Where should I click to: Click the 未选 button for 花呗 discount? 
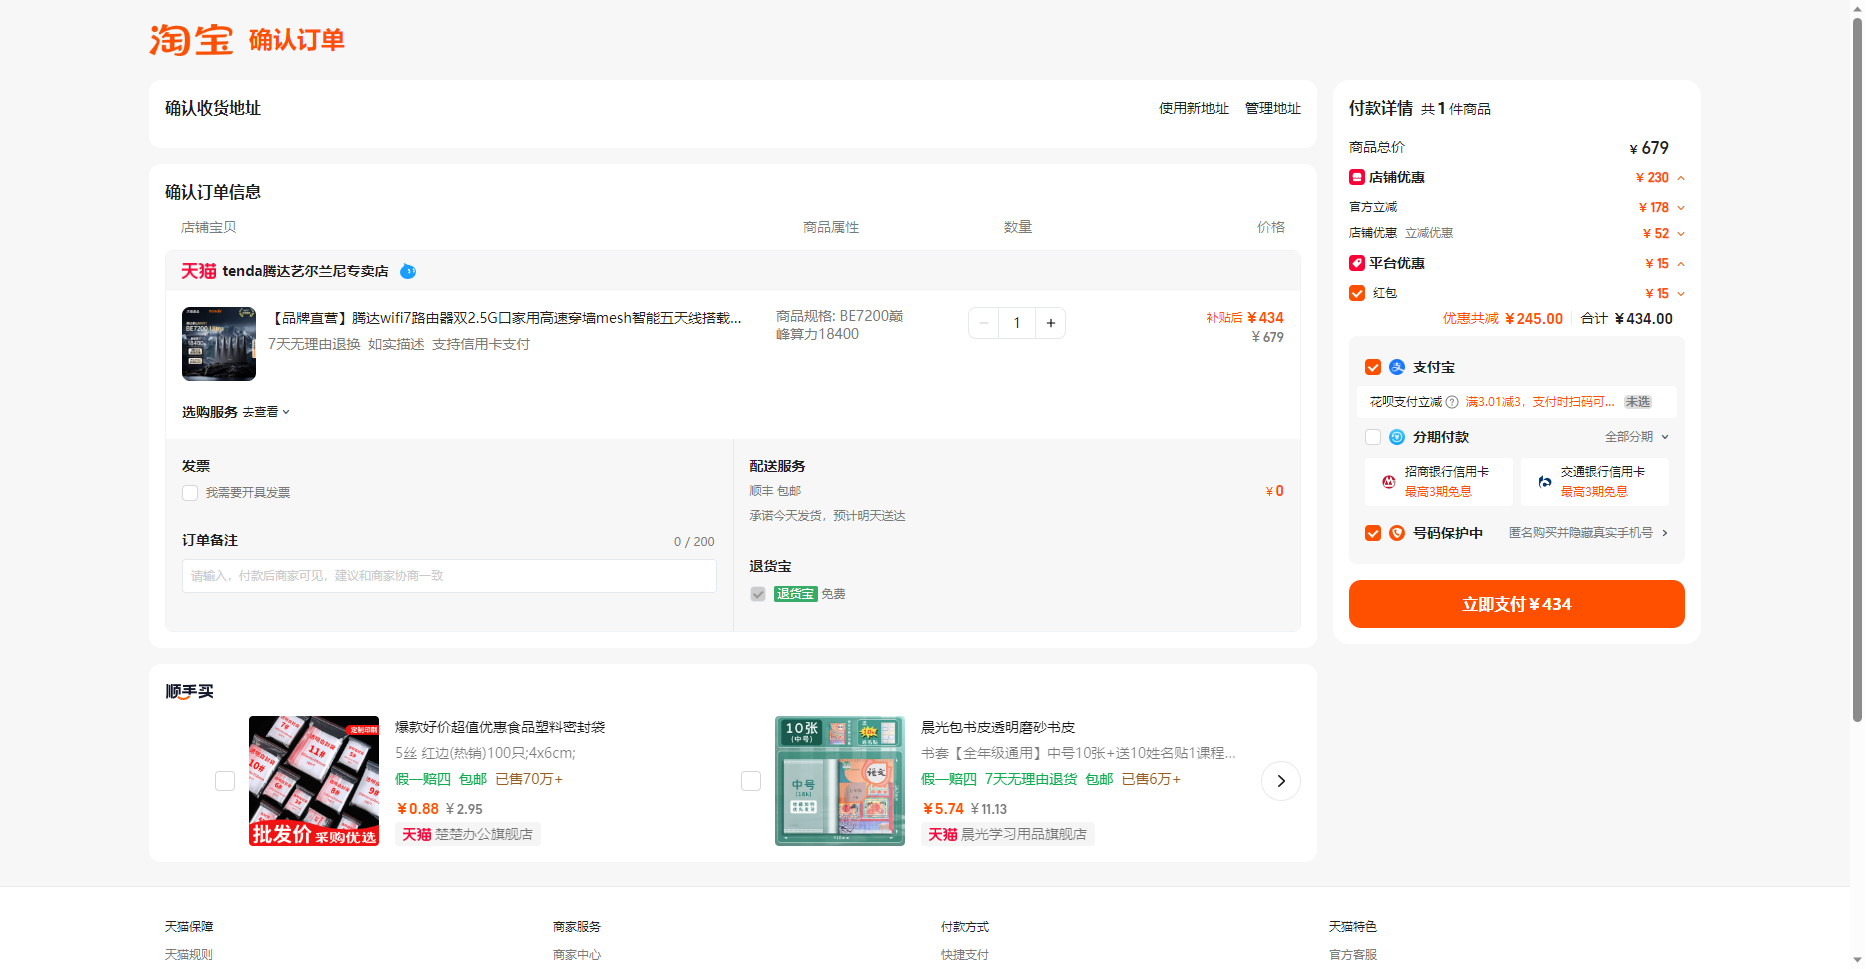(x=1637, y=402)
